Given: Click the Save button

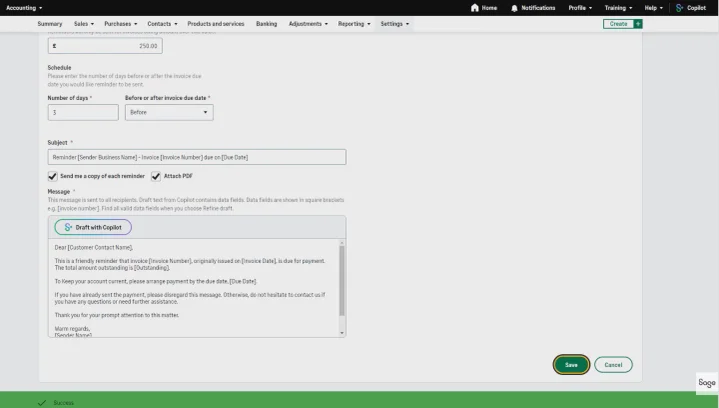Looking at the screenshot, I should (571, 365).
